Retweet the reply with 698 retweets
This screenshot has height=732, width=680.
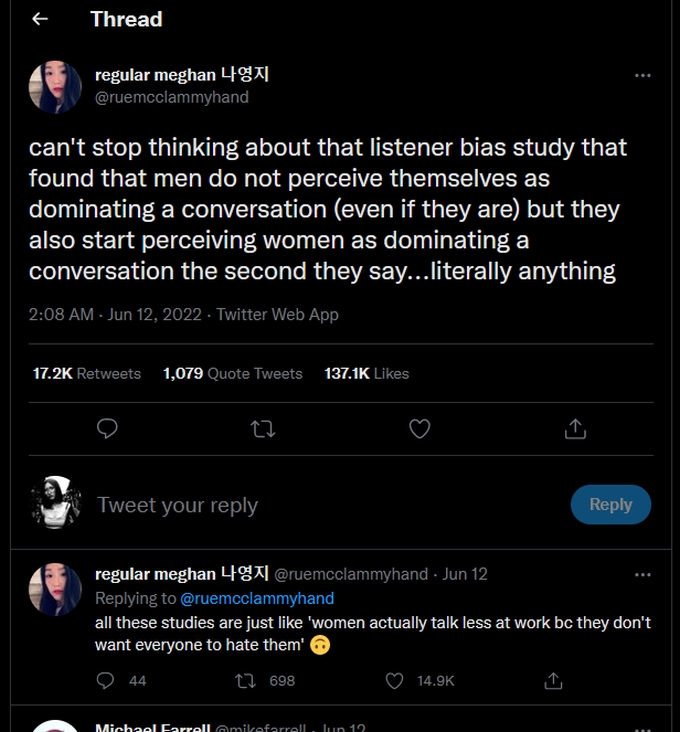pyautogui.click(x=244, y=680)
